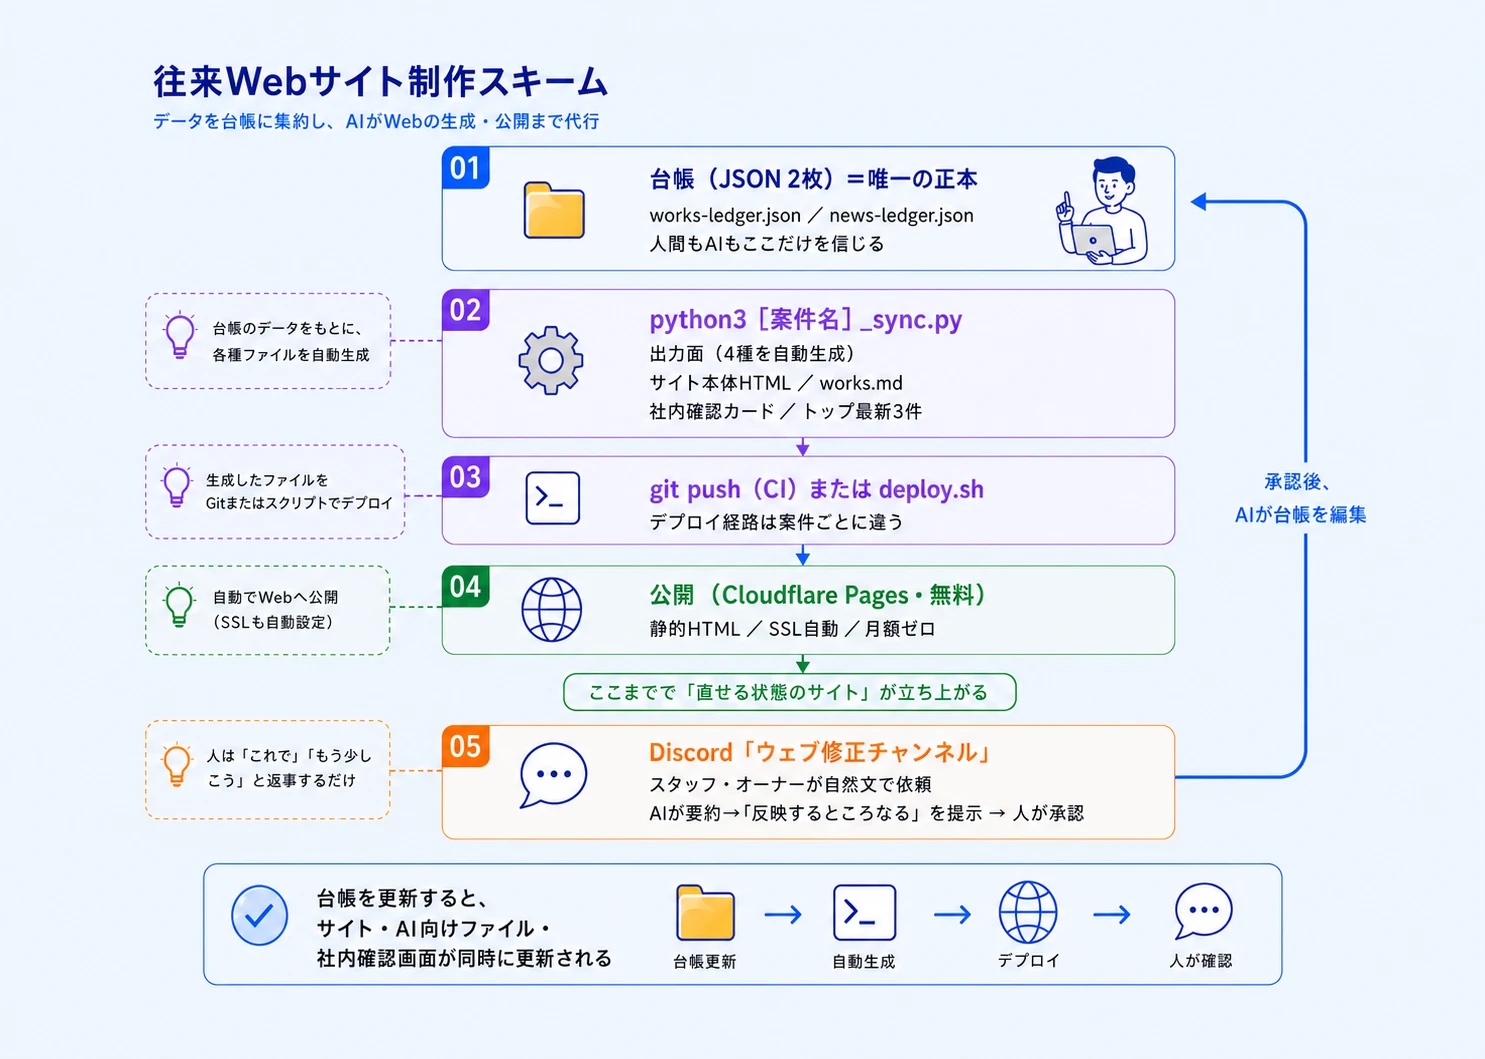Click the summary line 社内確認画面が同時に更新される
This screenshot has width=1485, height=1059.
pos(464,958)
